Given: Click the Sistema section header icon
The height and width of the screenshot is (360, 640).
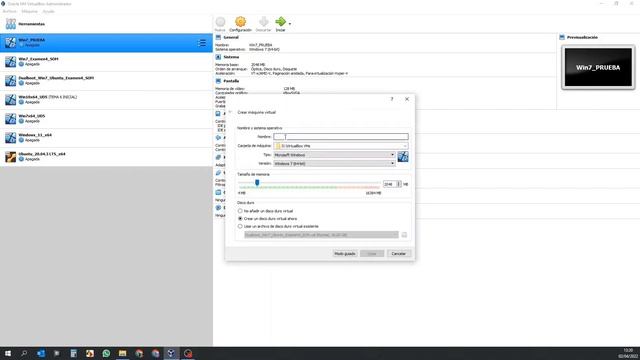Looking at the screenshot, I should point(218,57).
